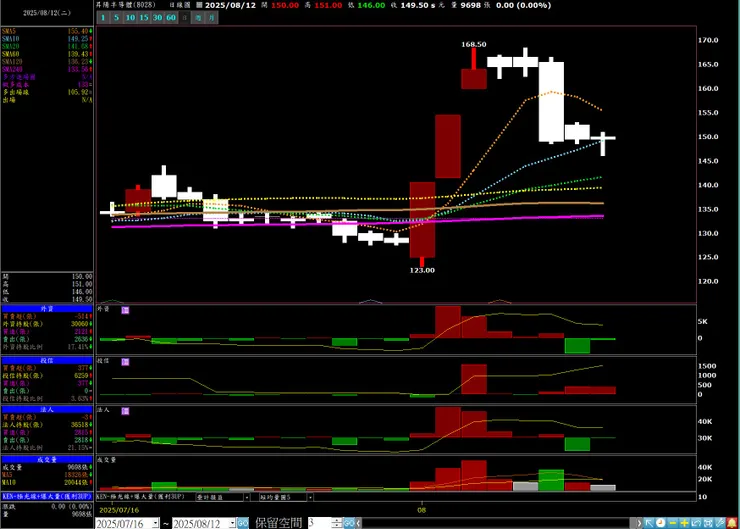Screen dimensions: 740x529
Task: Click the SMA240 row in the legend
Action: [47, 69]
